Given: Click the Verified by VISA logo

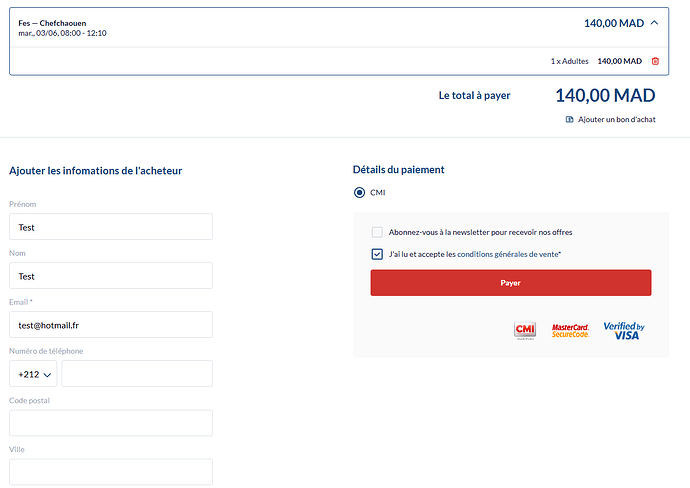Looking at the screenshot, I should (624, 330).
